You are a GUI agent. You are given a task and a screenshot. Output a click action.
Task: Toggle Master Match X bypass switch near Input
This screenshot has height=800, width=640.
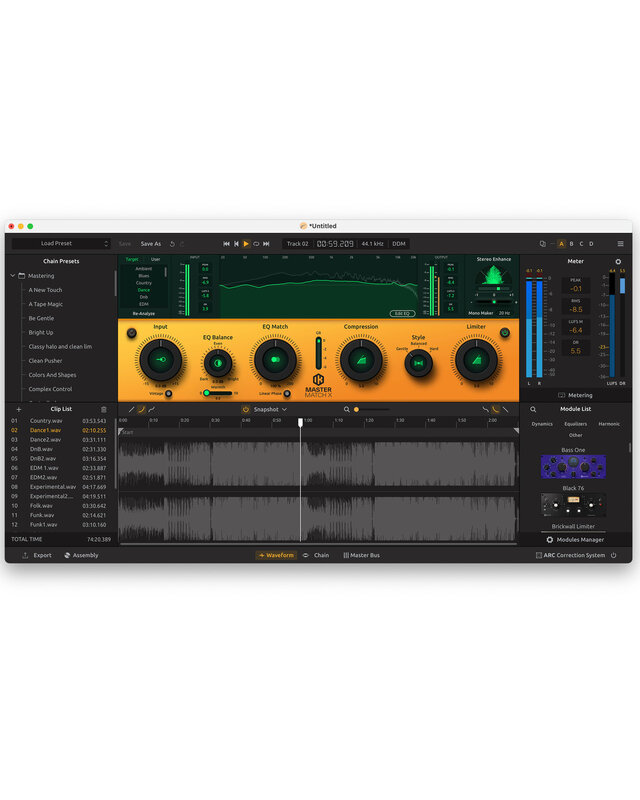pyautogui.click(x=131, y=333)
